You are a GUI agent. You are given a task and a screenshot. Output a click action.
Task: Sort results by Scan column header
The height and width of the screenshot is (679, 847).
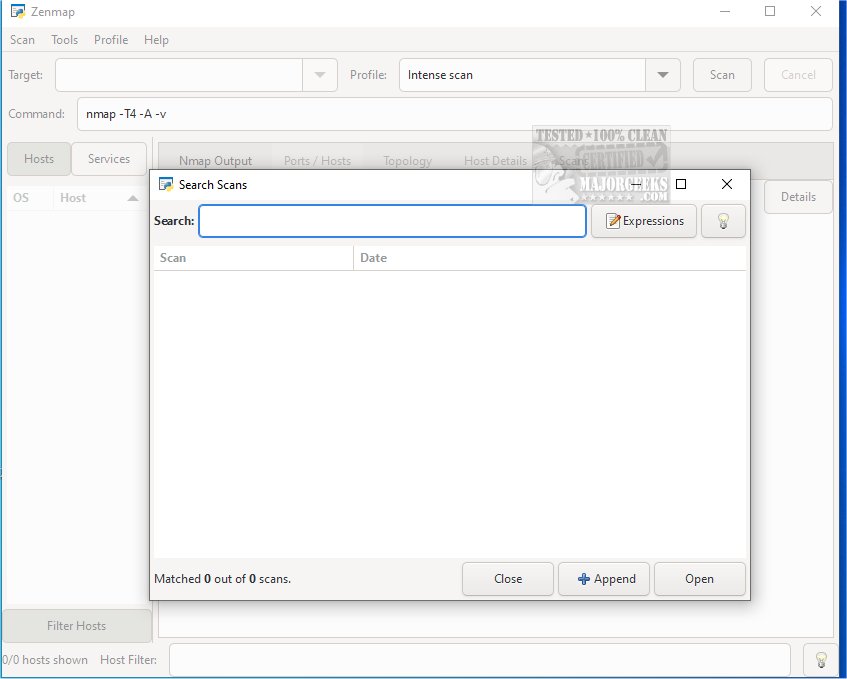253,258
